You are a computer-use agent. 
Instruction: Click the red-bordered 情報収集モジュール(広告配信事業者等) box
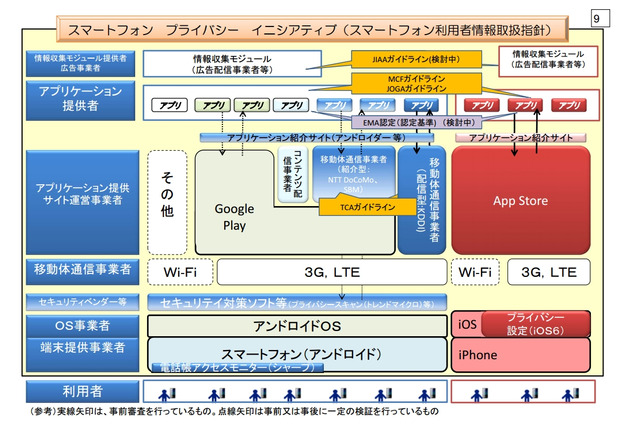pos(548,61)
